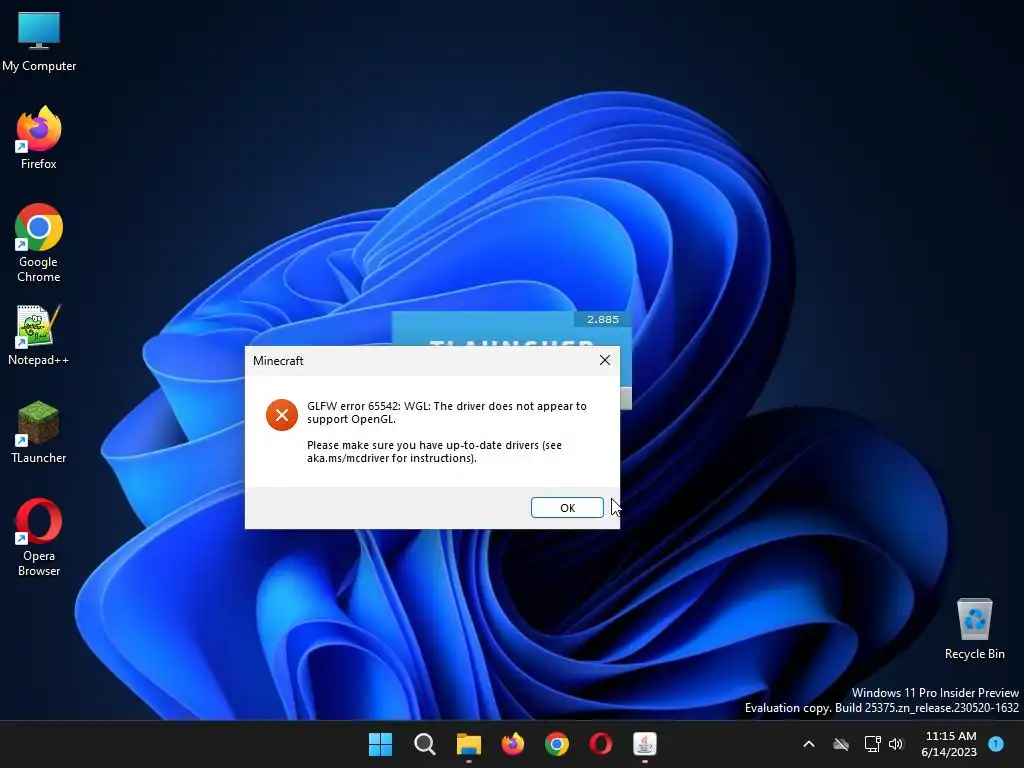Open the notification bell badge

point(996,744)
